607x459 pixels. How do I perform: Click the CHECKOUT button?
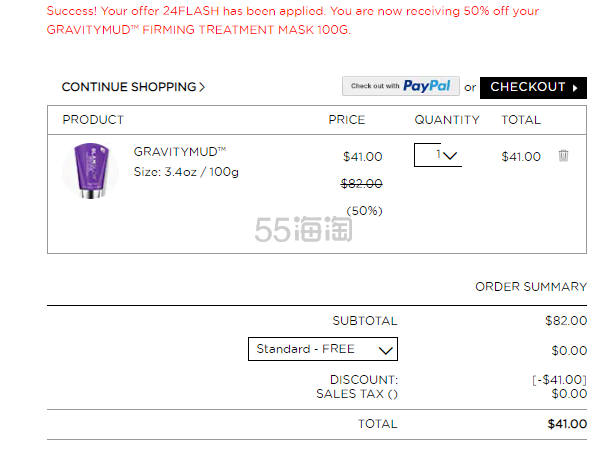(x=533, y=88)
